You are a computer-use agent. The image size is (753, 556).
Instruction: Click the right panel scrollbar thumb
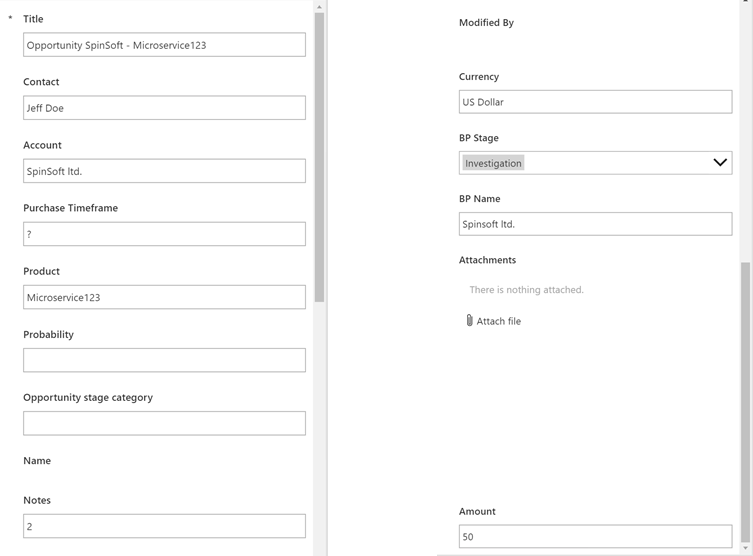745,400
